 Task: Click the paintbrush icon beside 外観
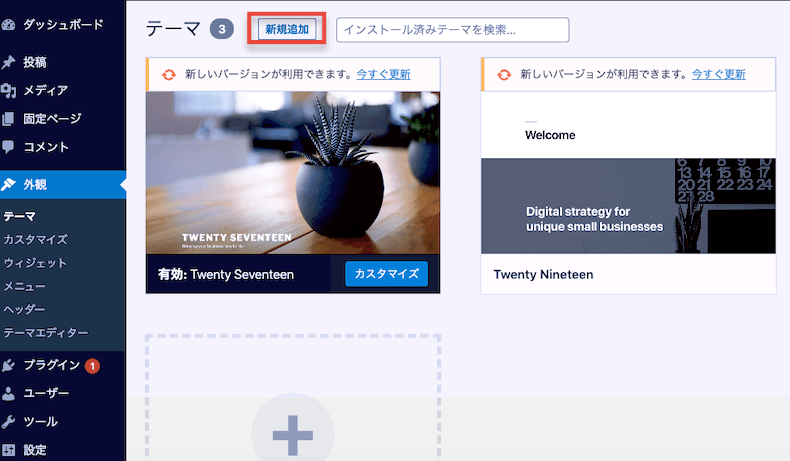click(8, 184)
